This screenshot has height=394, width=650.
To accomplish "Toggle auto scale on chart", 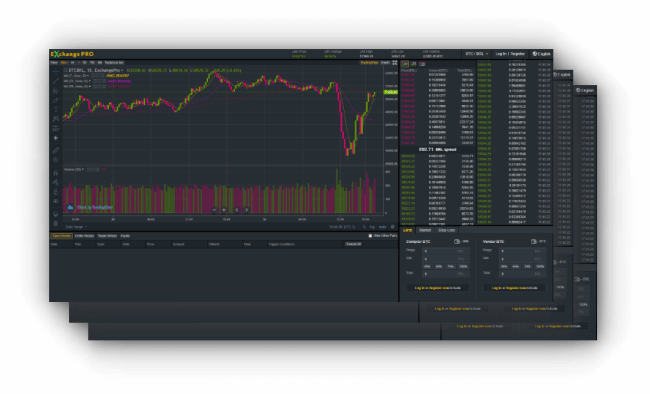I will click(x=383, y=227).
